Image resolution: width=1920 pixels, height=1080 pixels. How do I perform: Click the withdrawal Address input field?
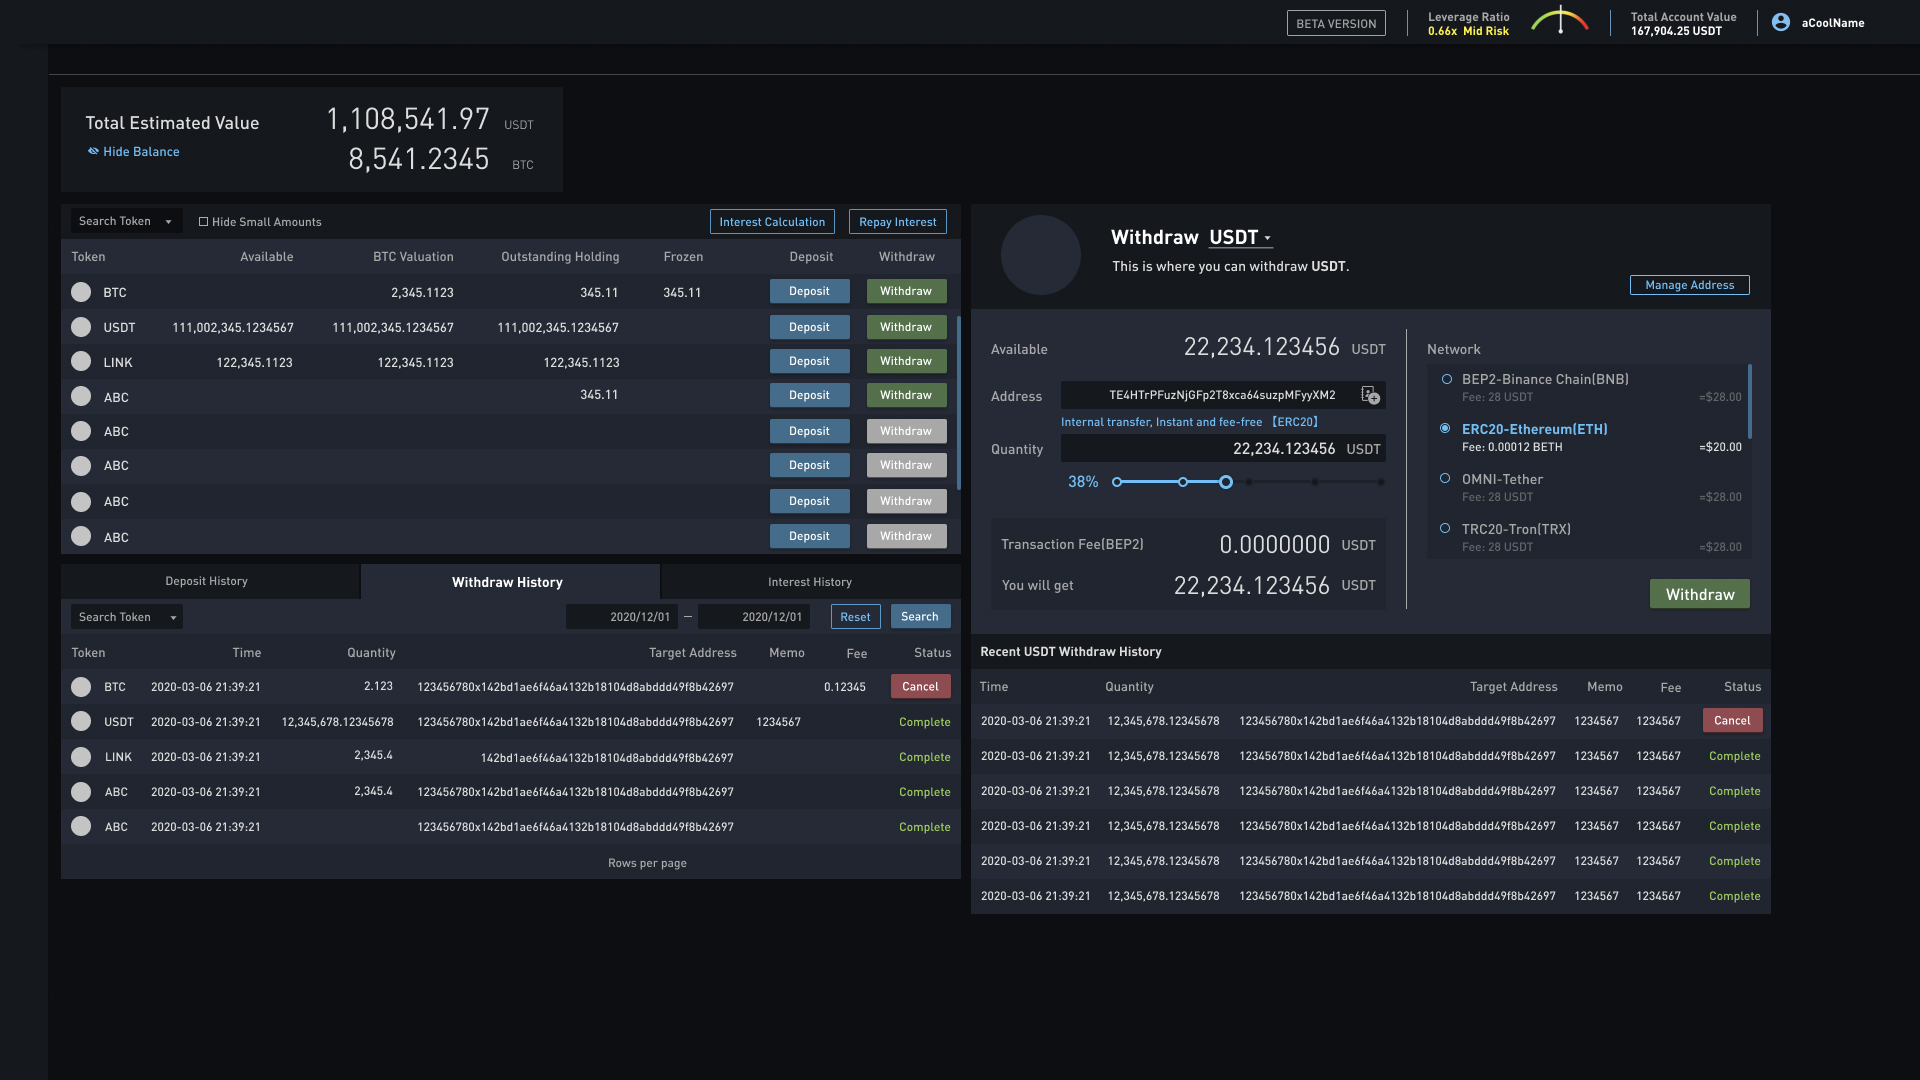click(1210, 395)
